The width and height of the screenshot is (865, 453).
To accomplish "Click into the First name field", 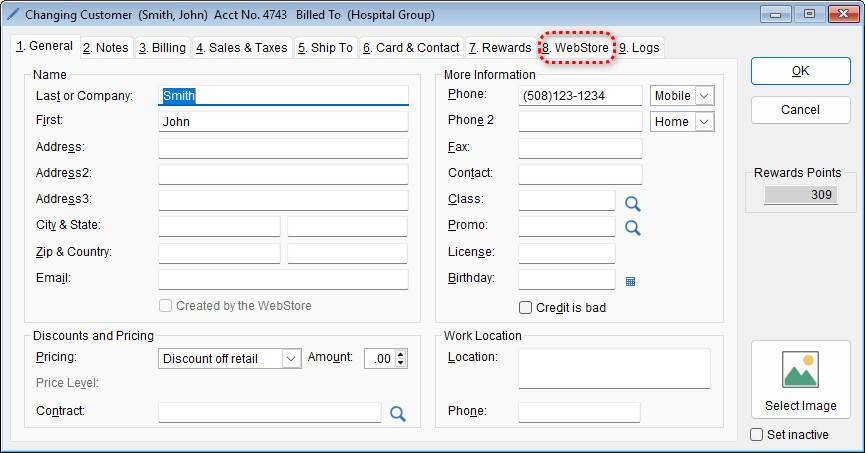I will [x=283, y=122].
